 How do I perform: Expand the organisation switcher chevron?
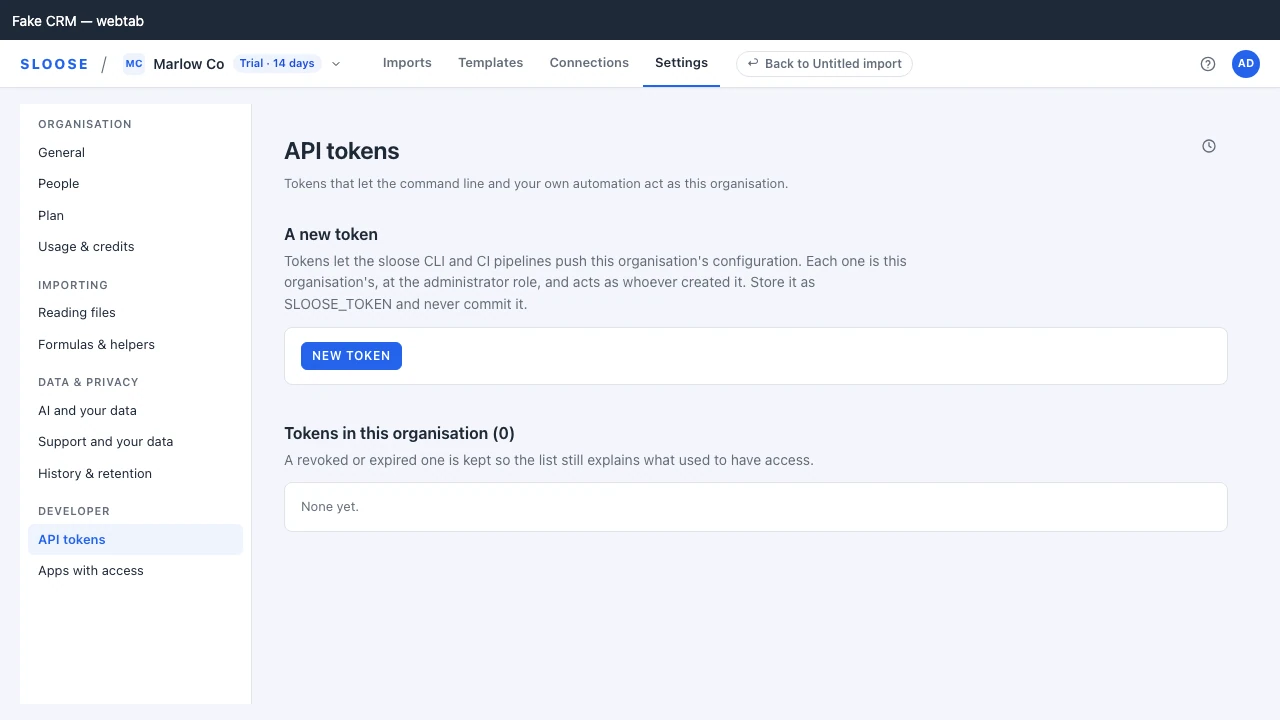336,64
